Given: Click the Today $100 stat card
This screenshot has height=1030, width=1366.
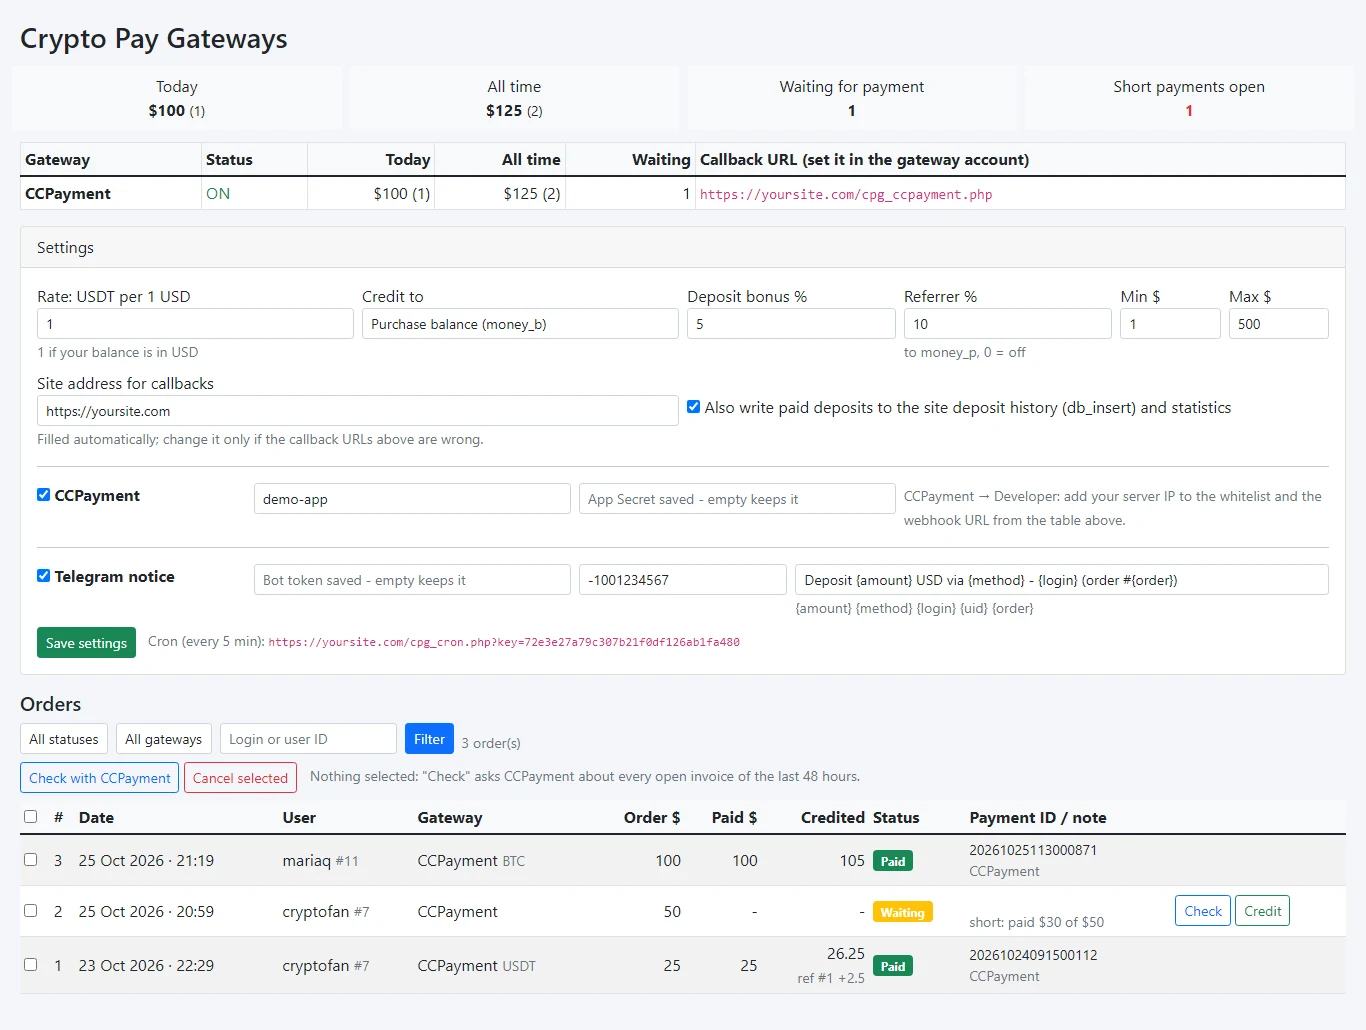Looking at the screenshot, I should click(x=177, y=98).
